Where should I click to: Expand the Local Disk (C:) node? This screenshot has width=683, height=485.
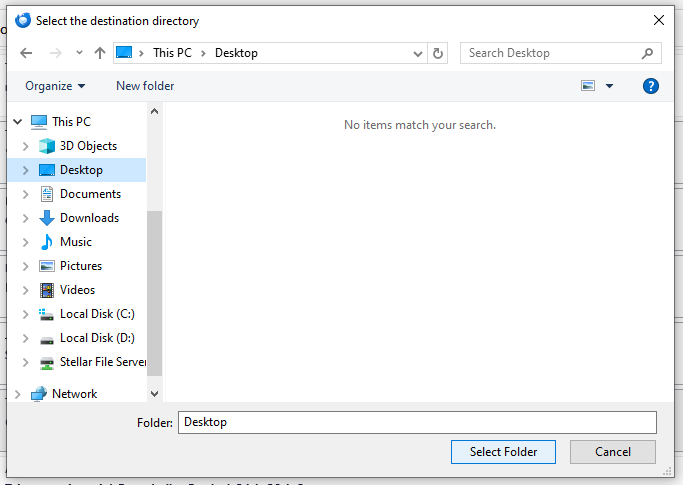point(25,314)
